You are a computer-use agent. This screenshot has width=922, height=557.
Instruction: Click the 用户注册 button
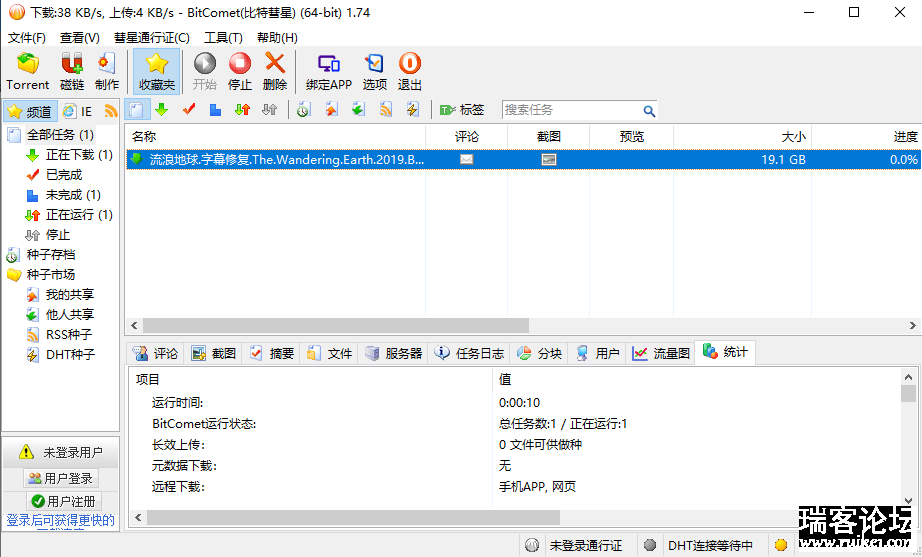click(64, 501)
